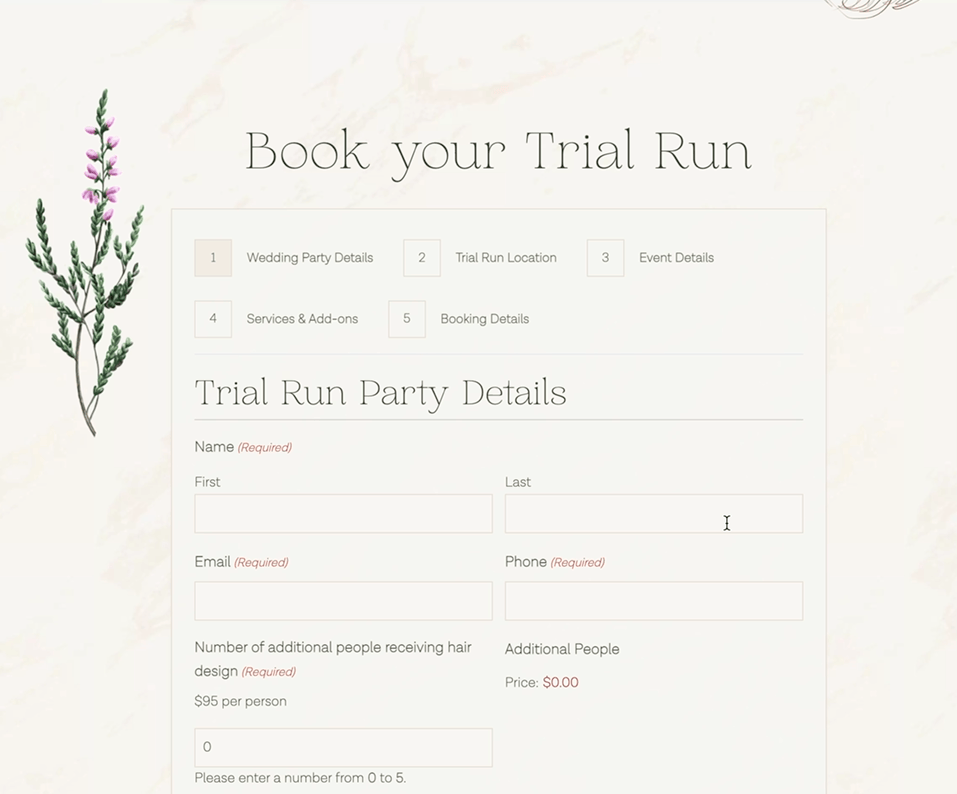
Task: Click the 'Number of additional people' label
Action: pyautogui.click(x=333, y=659)
